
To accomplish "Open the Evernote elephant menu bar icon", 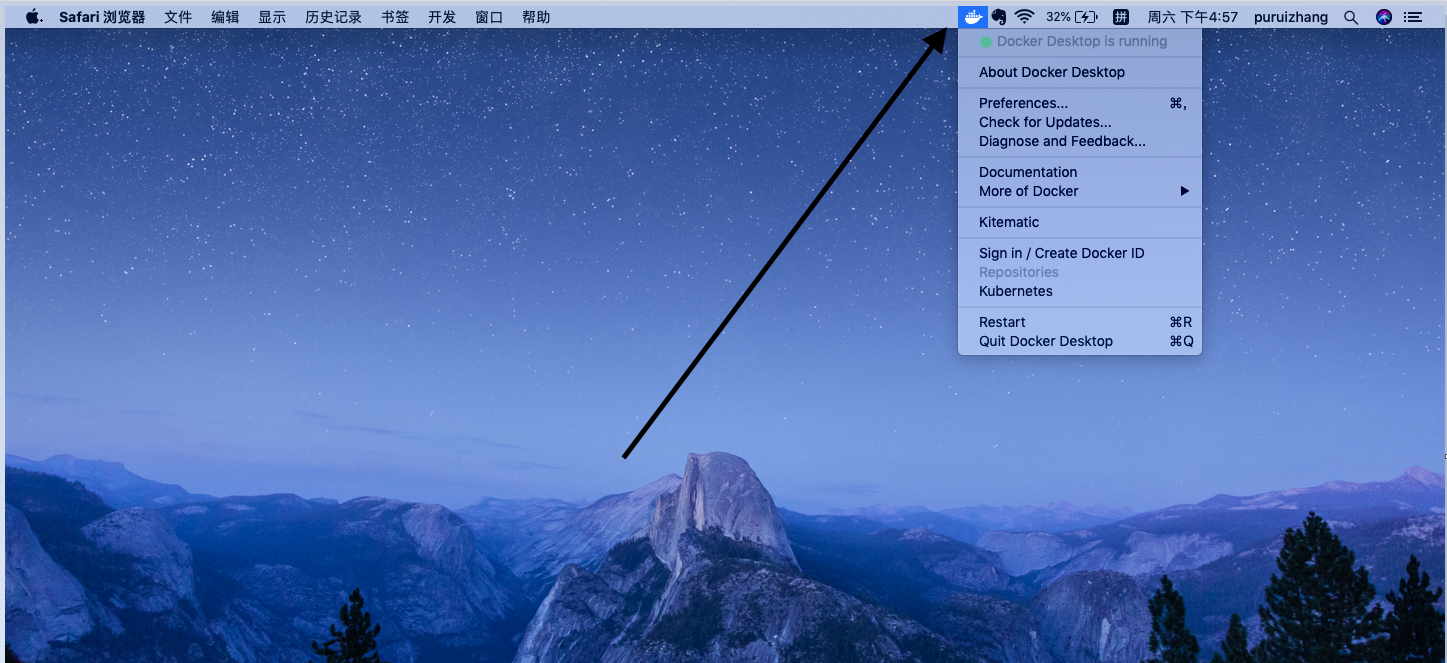I will click(998, 17).
